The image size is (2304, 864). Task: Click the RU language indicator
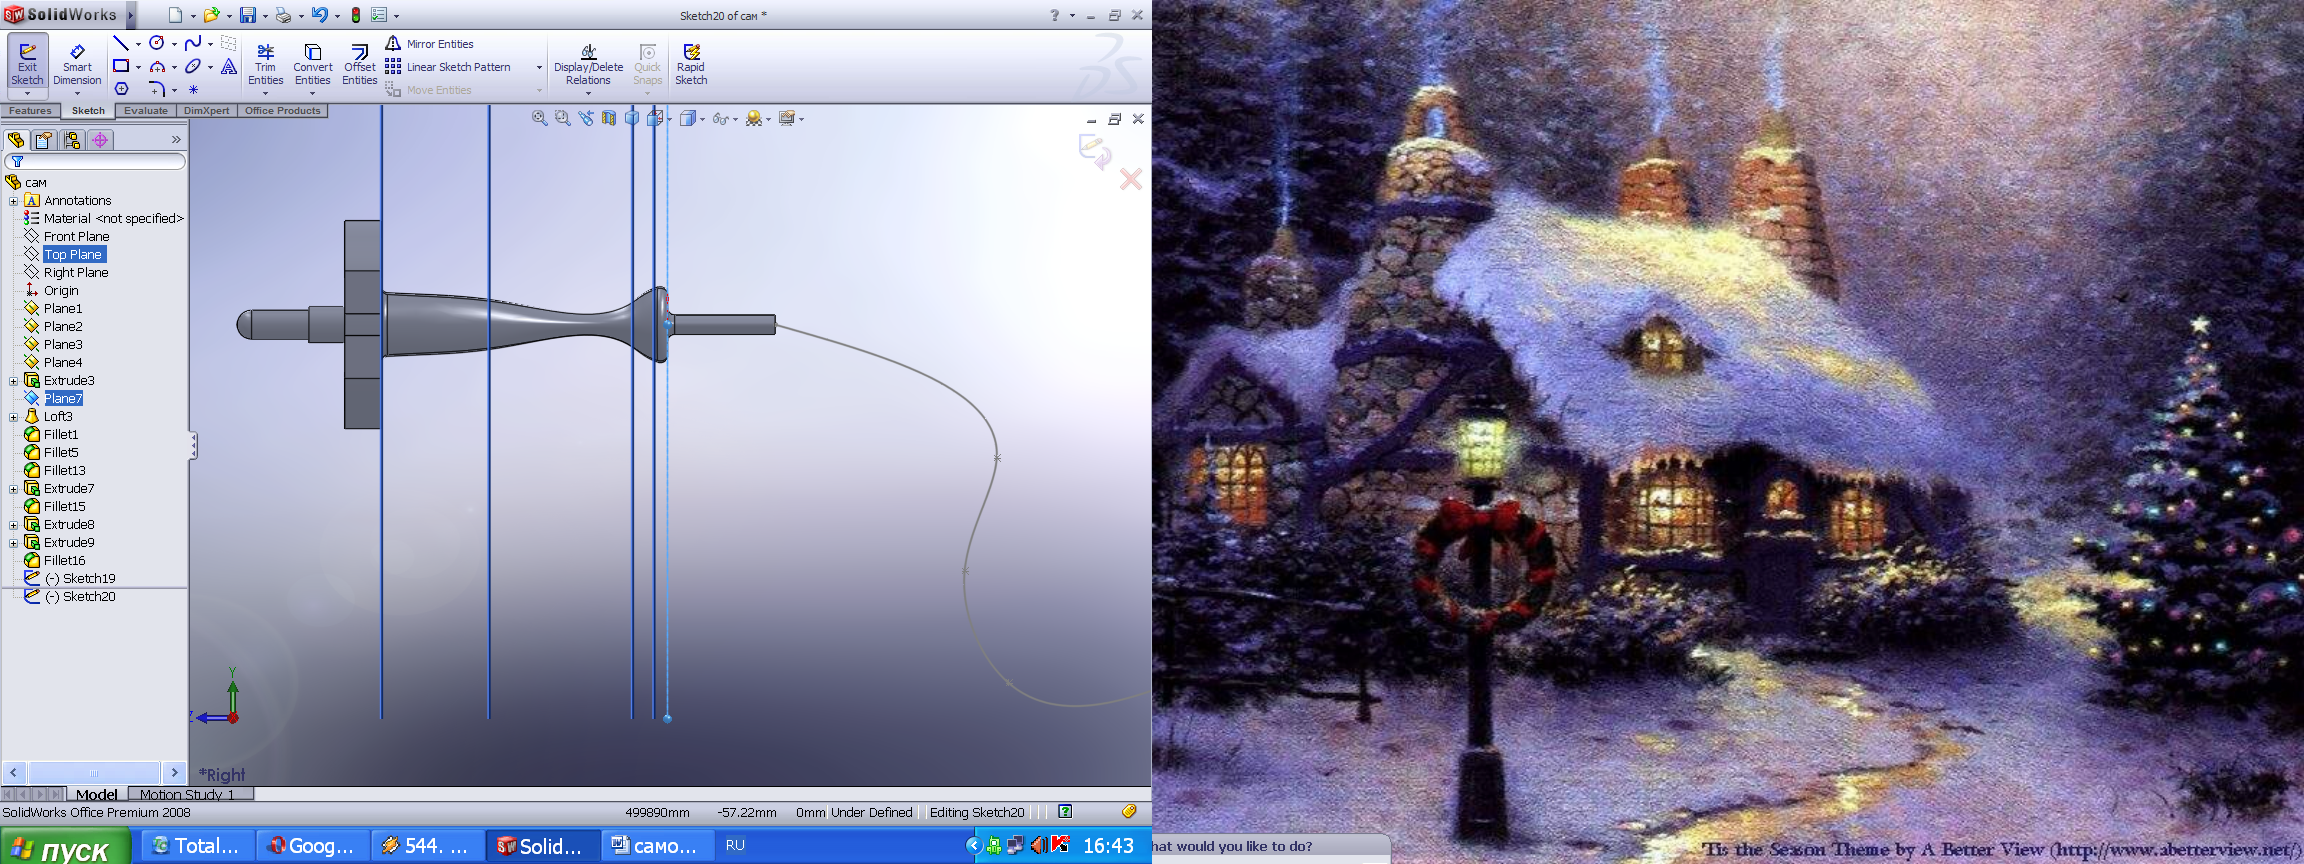pos(735,845)
